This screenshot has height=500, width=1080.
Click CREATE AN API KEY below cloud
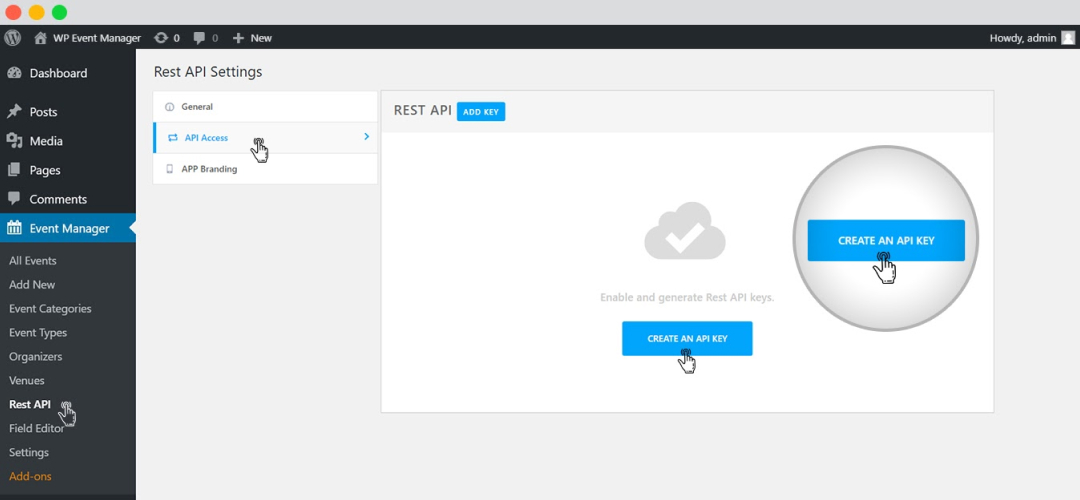(687, 338)
